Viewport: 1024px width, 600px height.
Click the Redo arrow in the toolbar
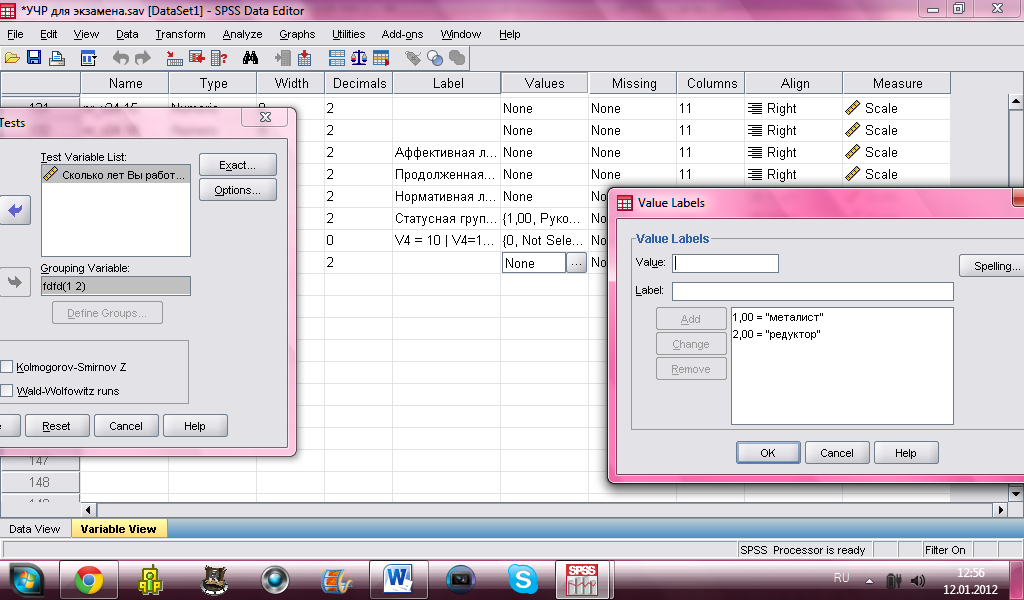142,58
